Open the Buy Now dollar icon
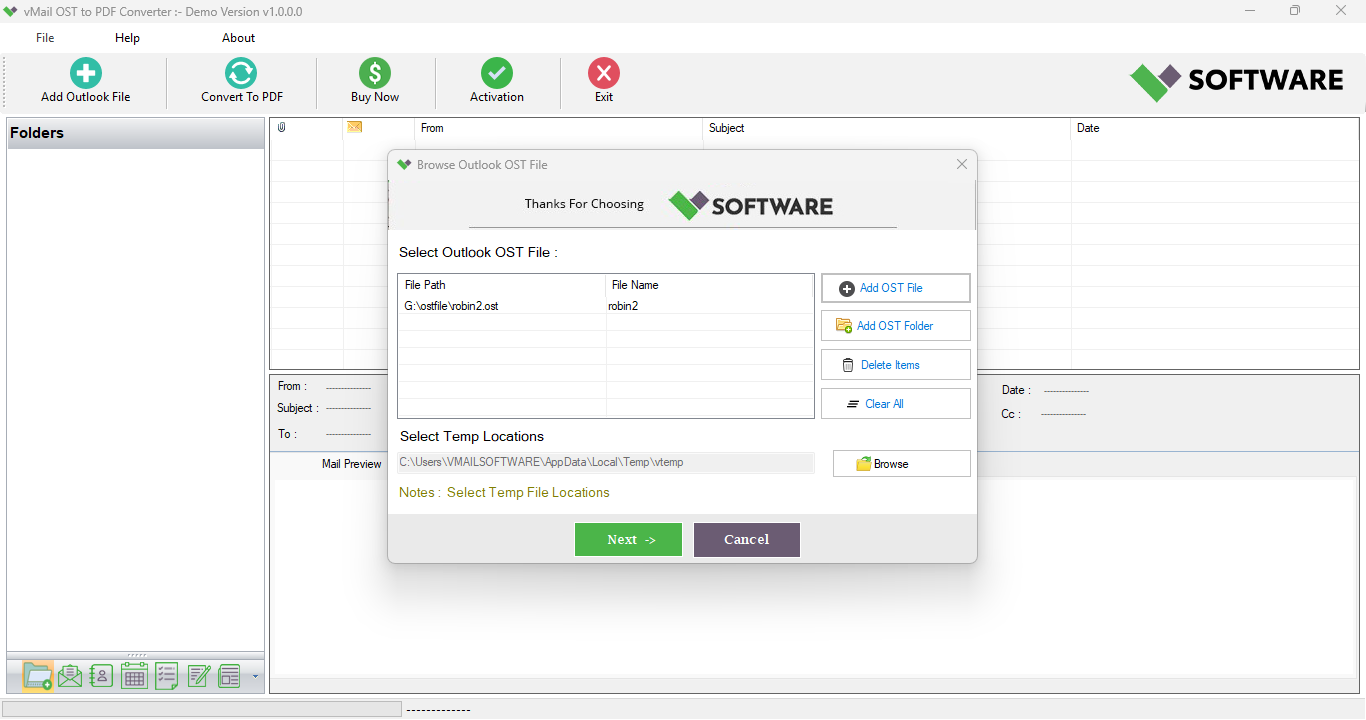 374,80
